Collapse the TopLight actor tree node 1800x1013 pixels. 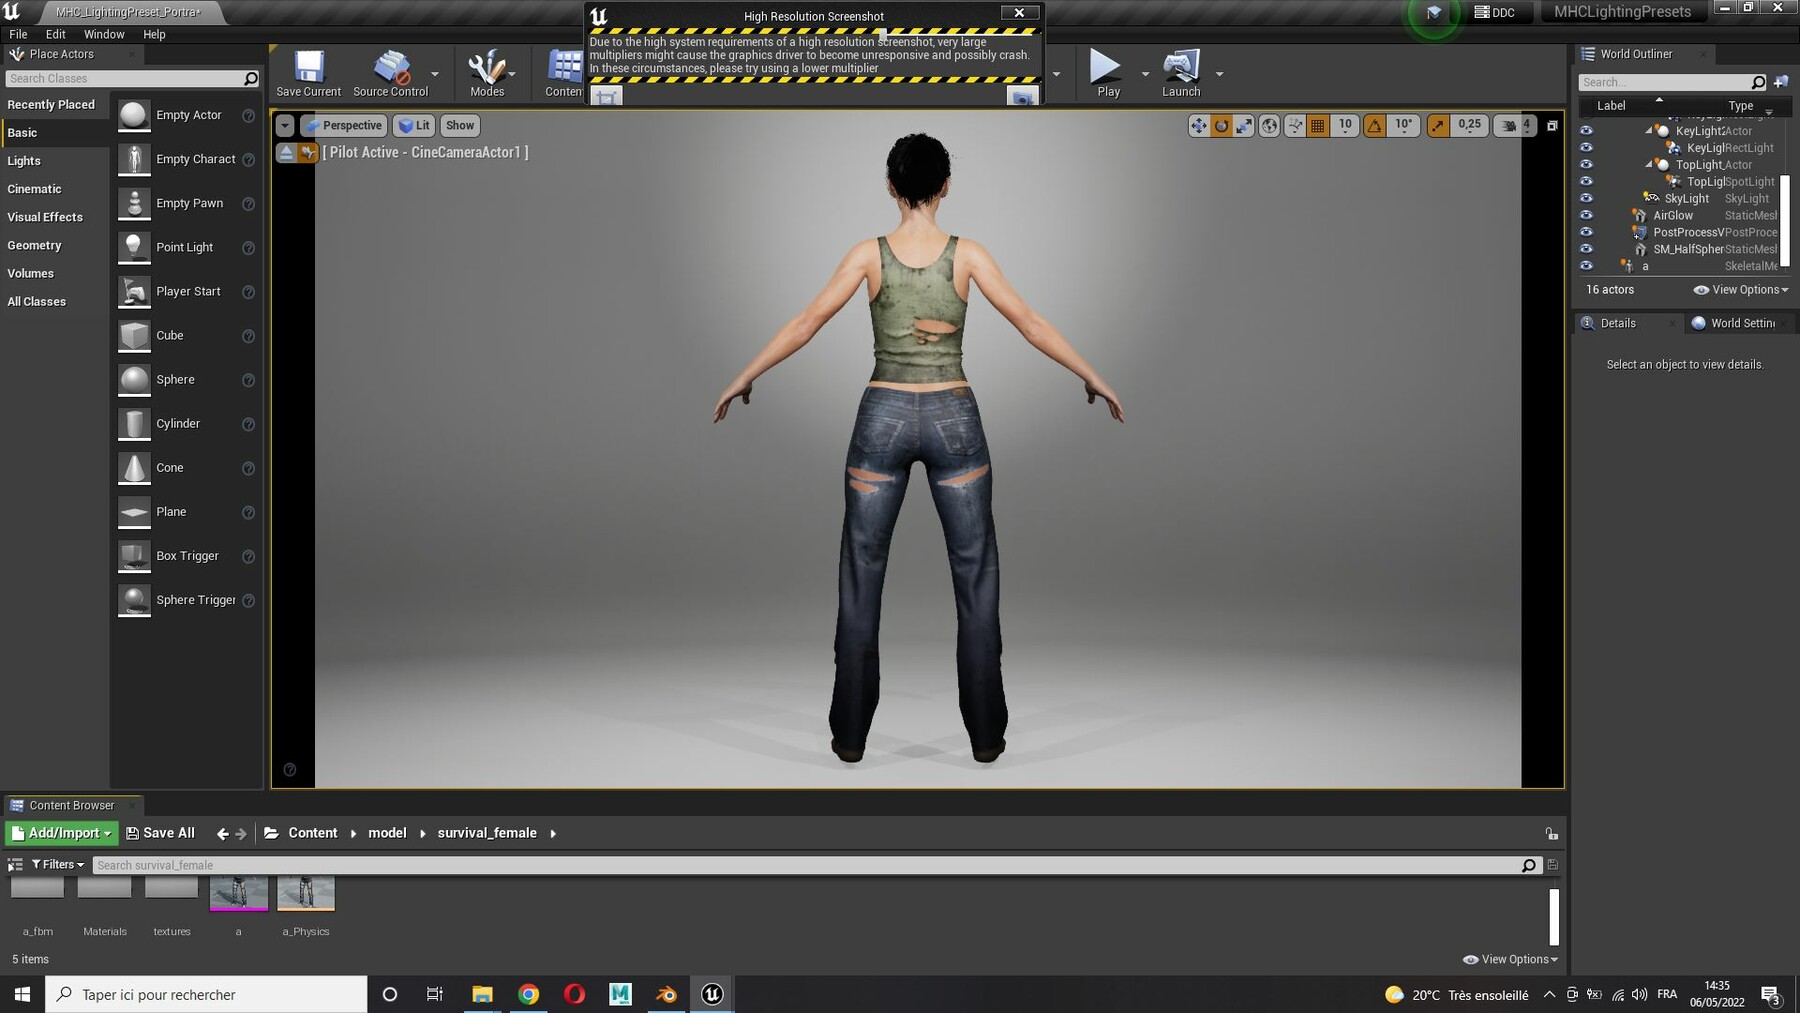click(1648, 165)
